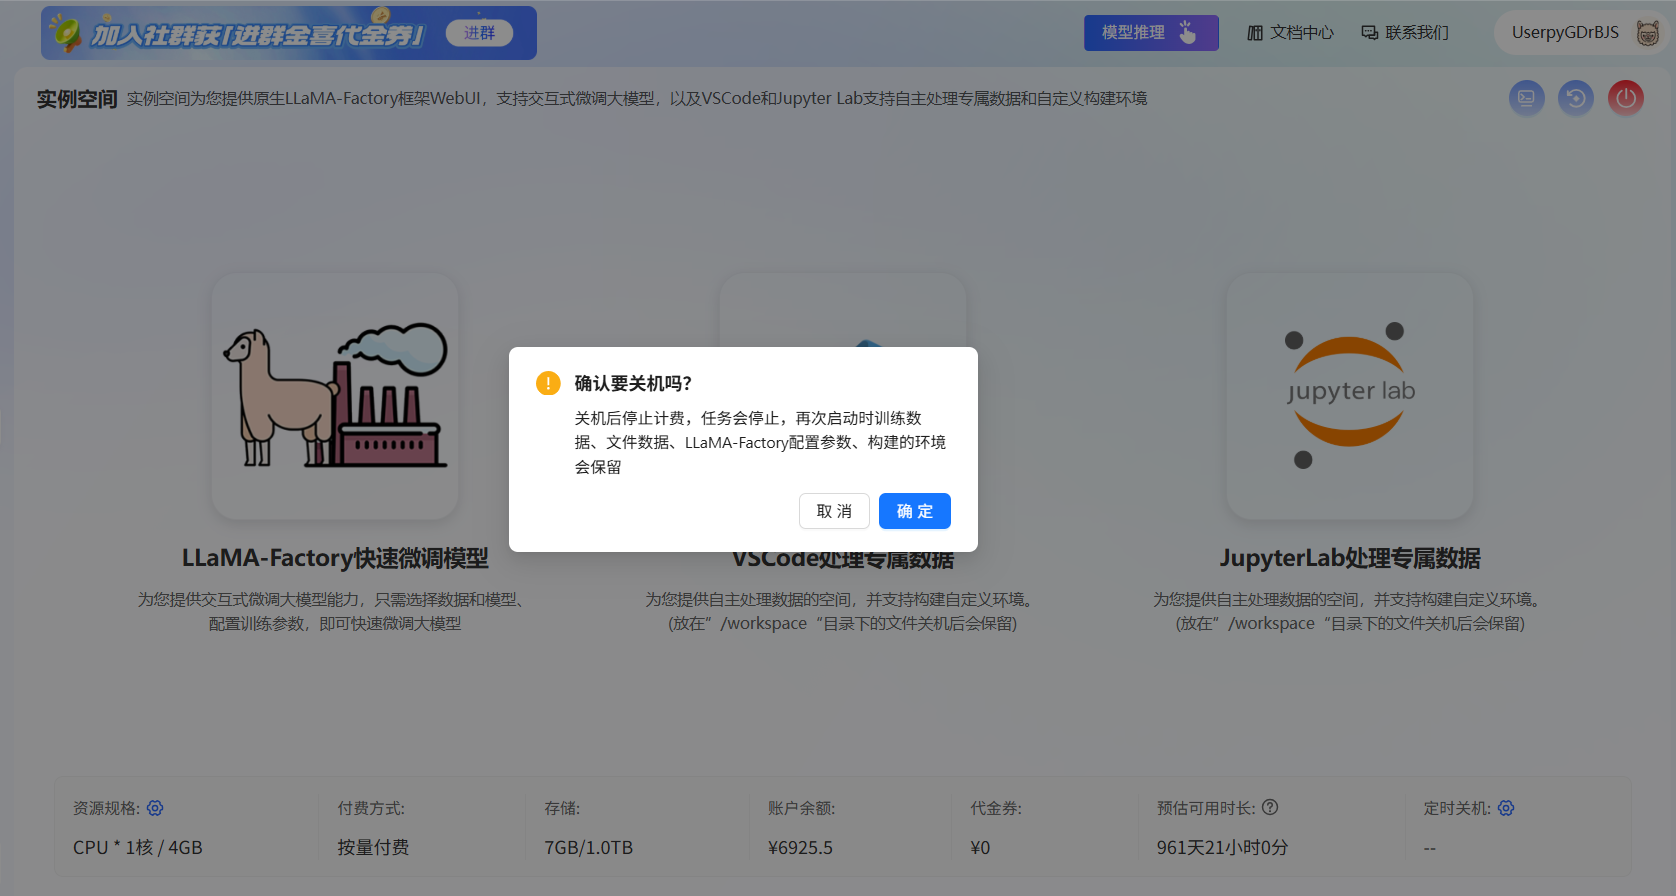Click the VSCode处理专属数据 title

843,561
